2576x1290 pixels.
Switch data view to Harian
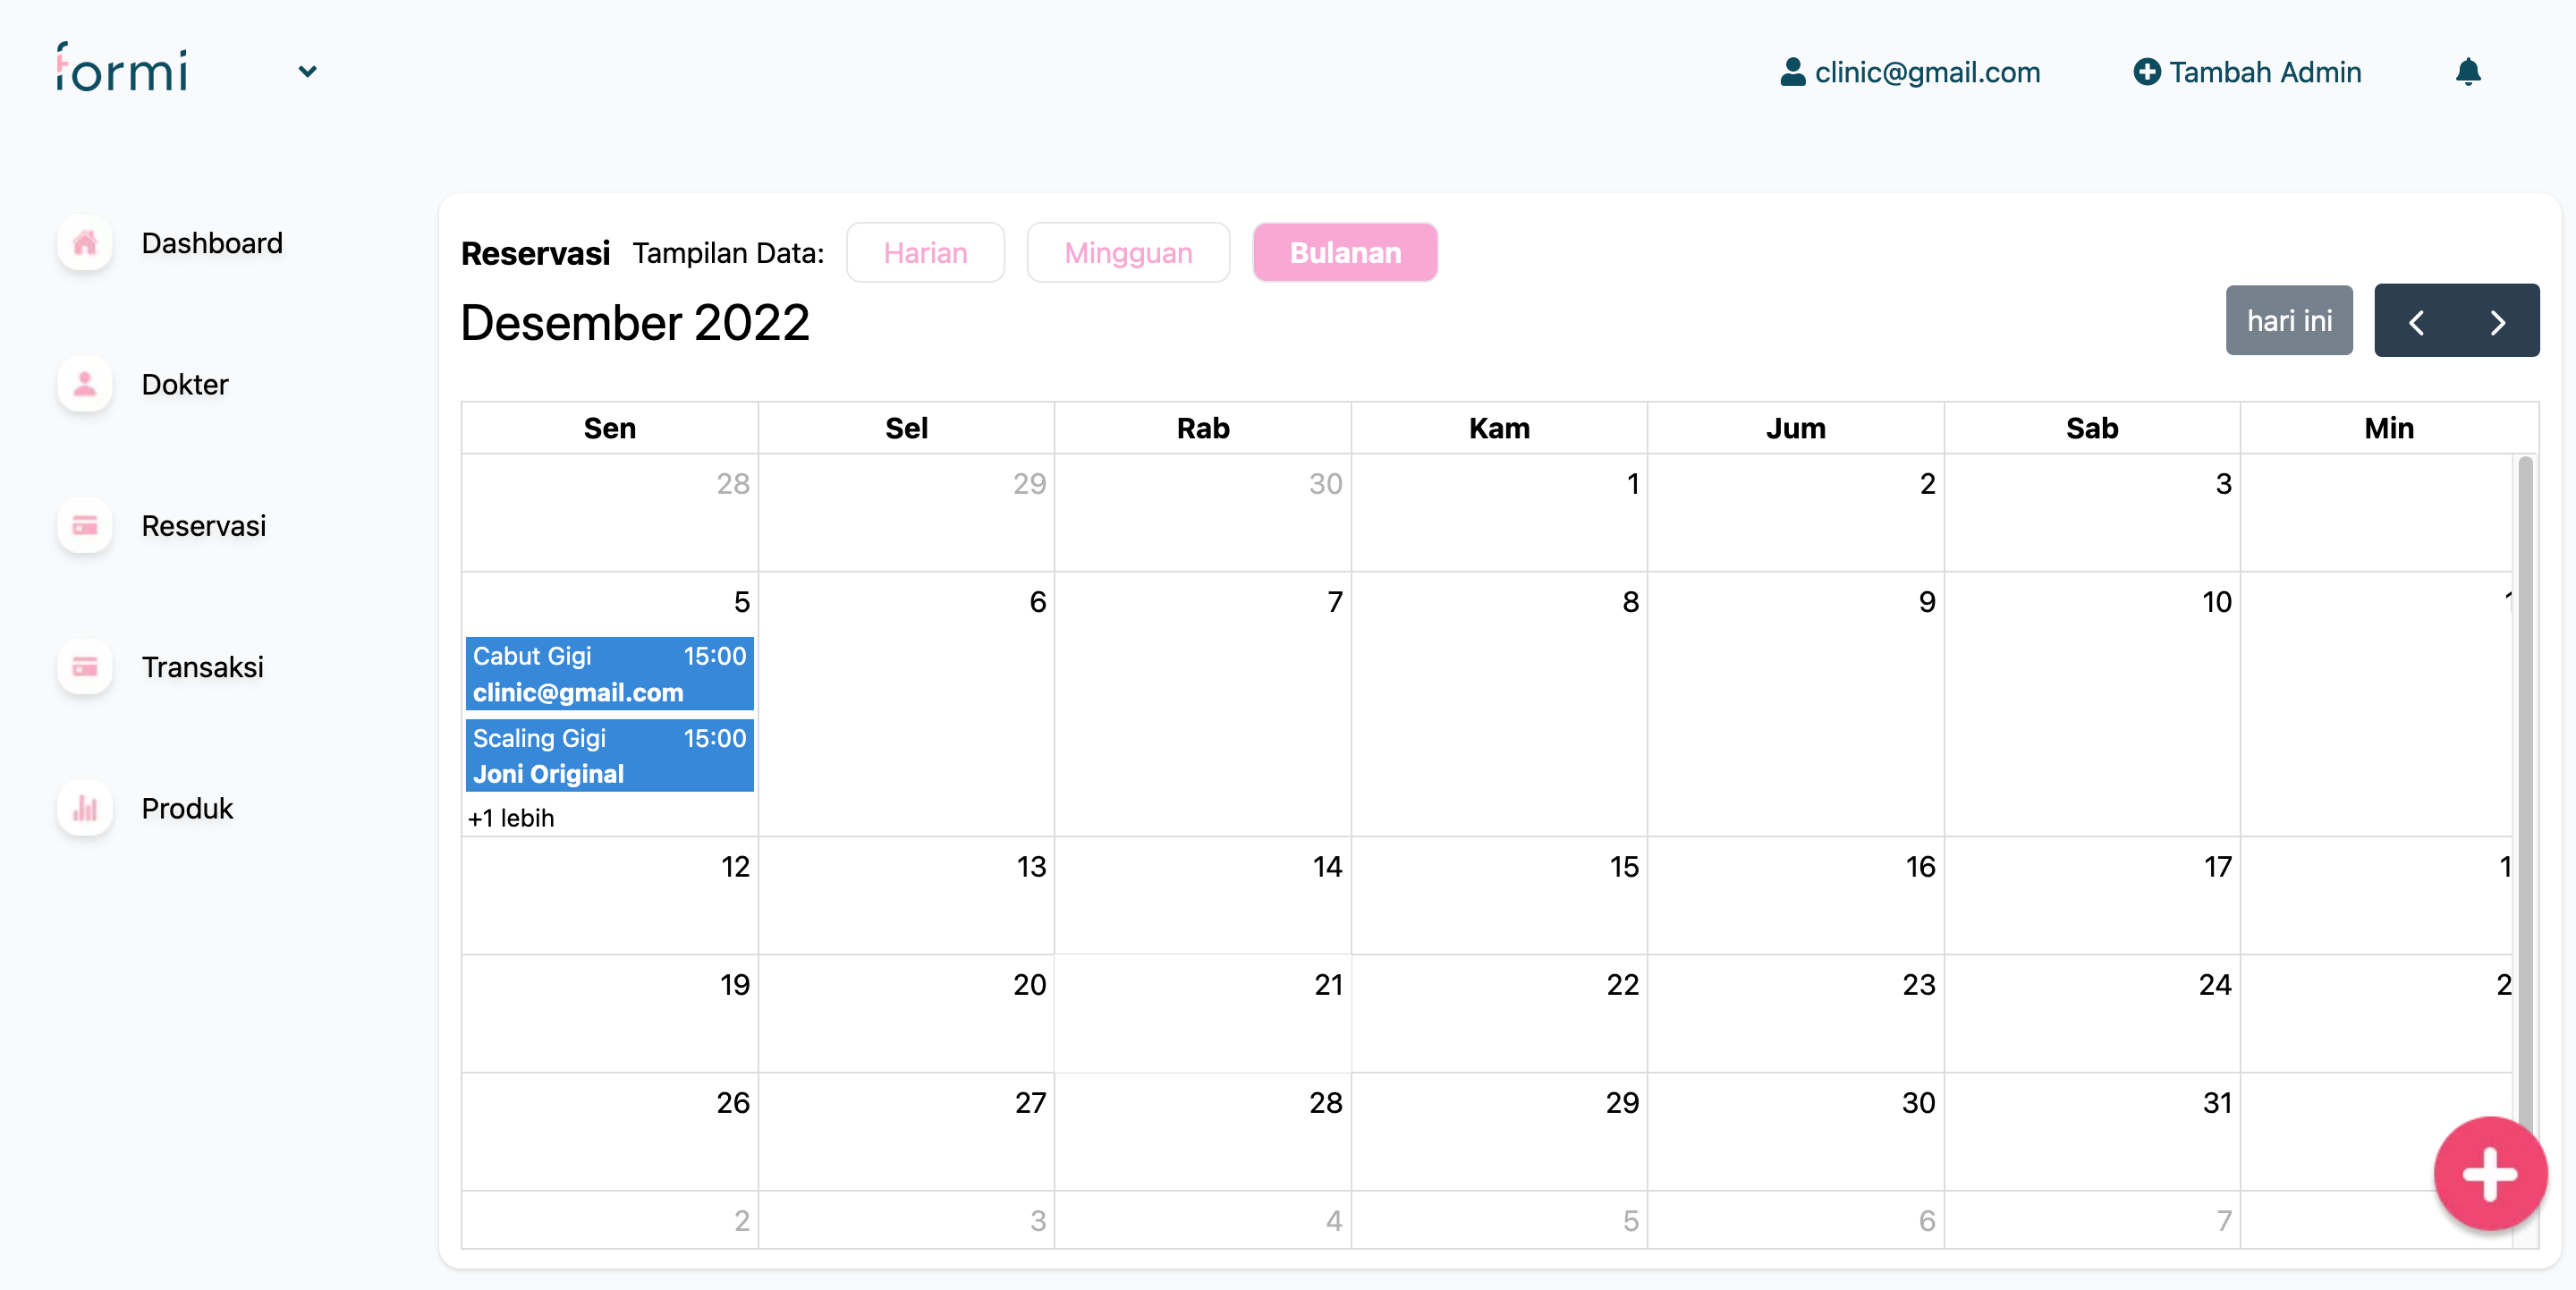(x=924, y=253)
